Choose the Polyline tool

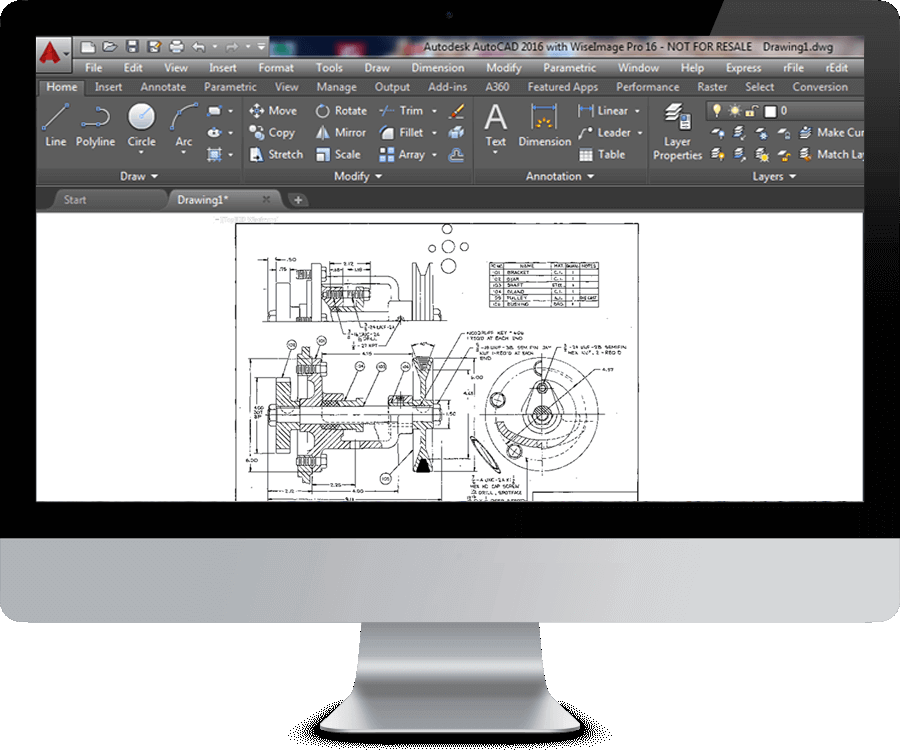(x=96, y=124)
